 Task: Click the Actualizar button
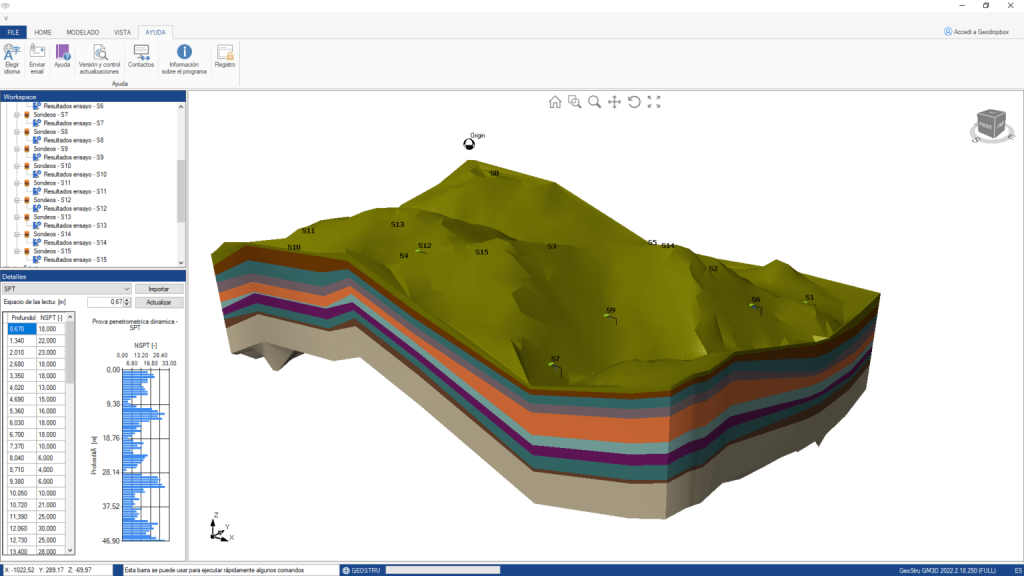pos(159,302)
